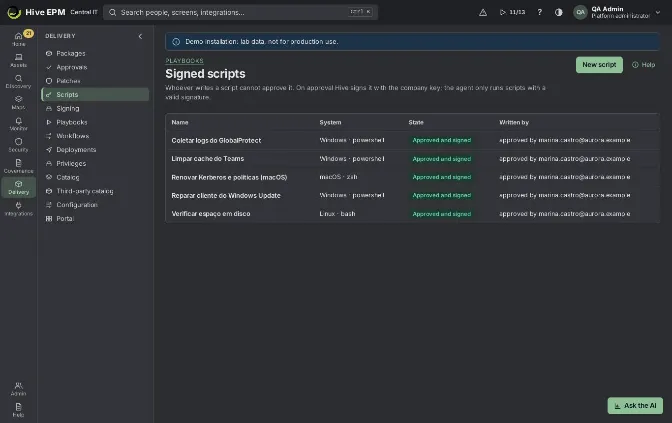Expand the QA Admin account menu chevron
The image size is (672, 423).
coord(658,12)
